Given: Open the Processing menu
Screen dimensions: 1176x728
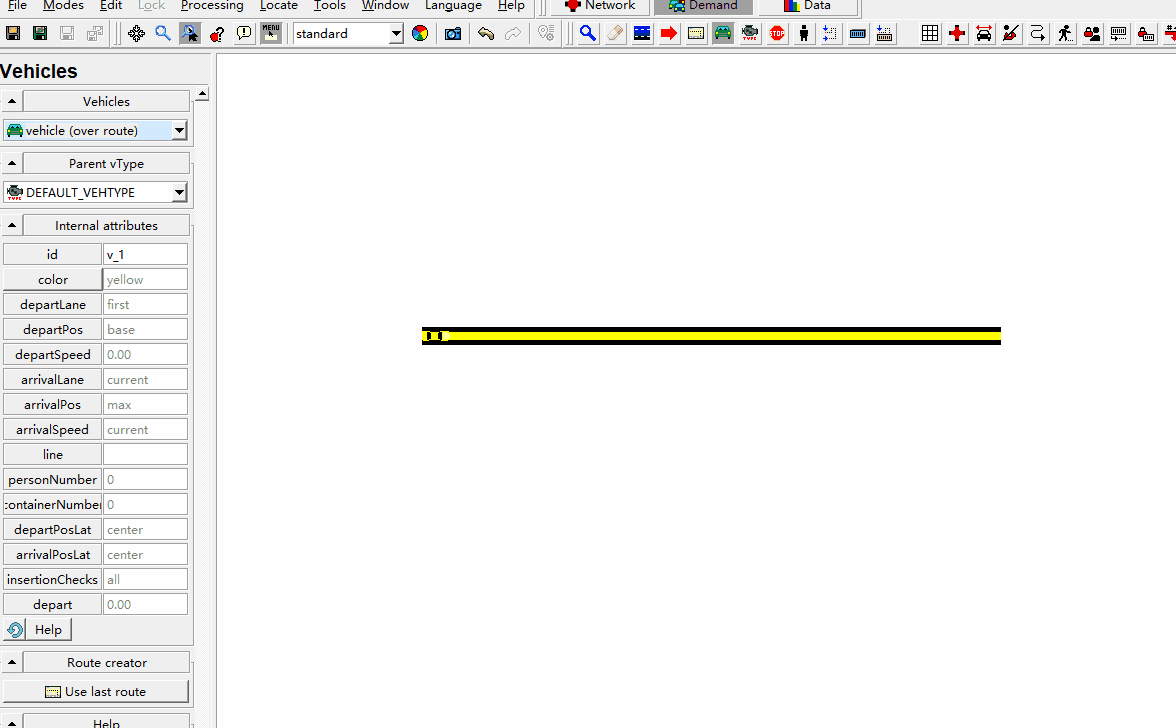Looking at the screenshot, I should [x=212, y=5].
